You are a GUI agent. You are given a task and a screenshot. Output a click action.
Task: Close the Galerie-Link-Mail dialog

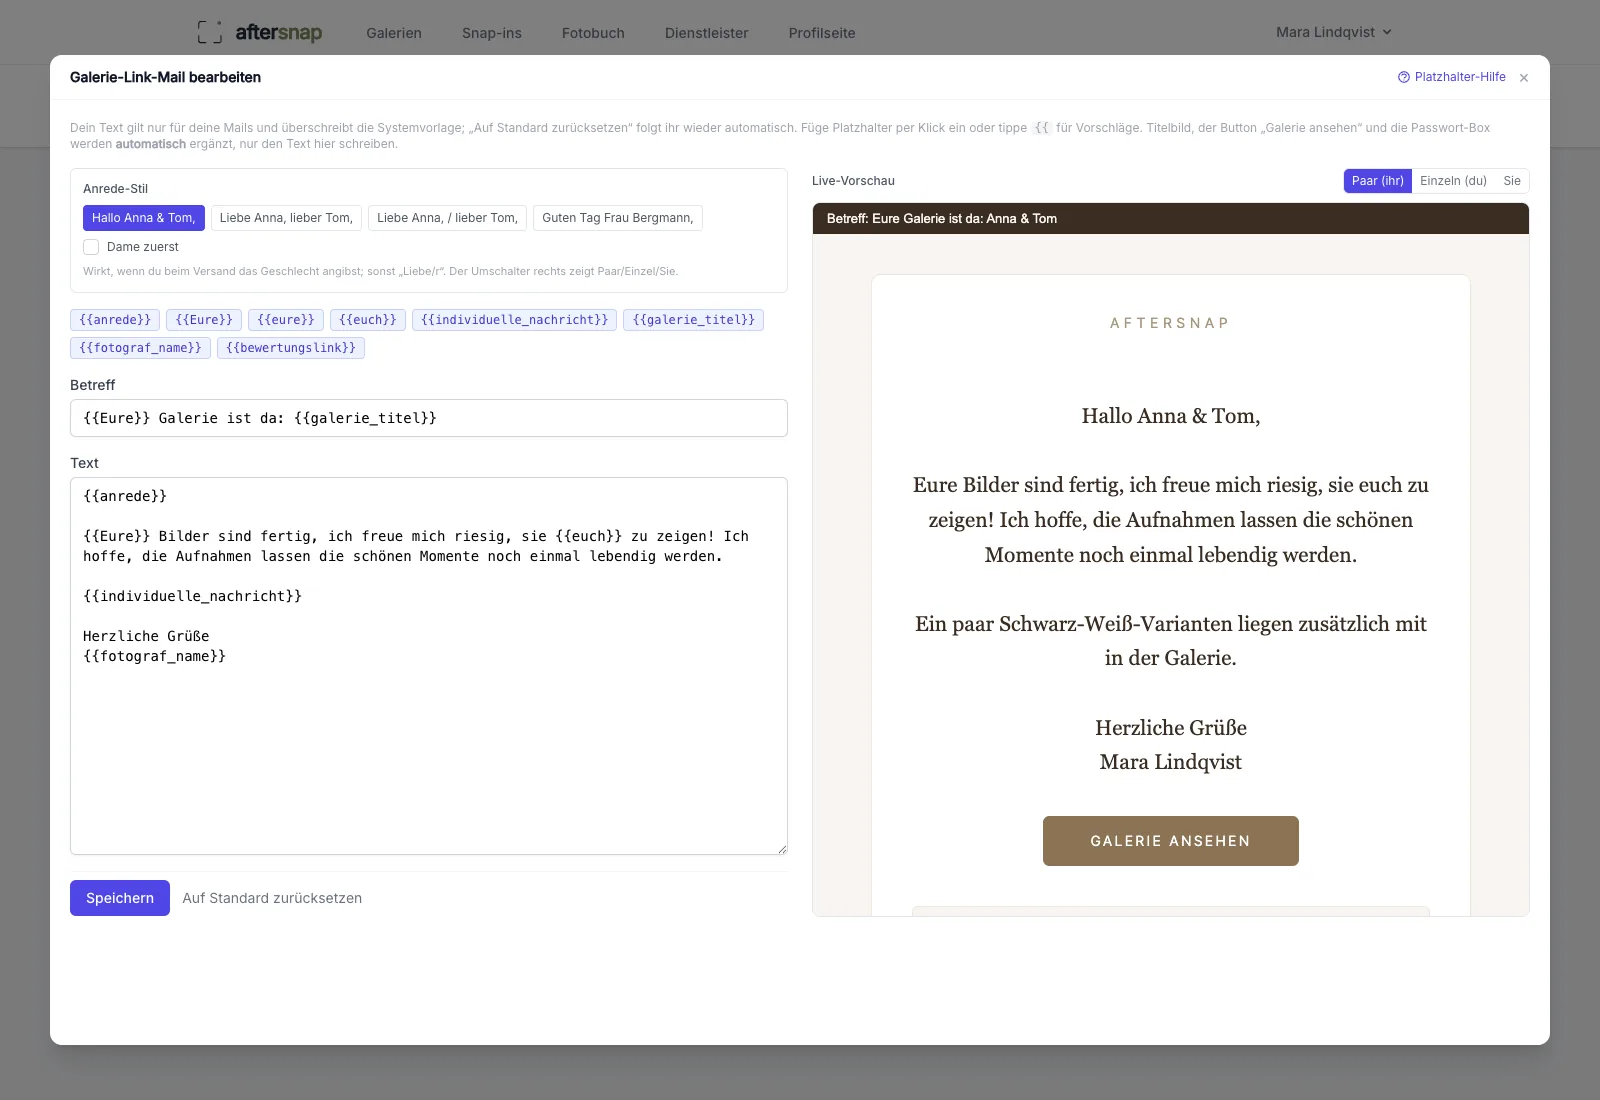coord(1524,78)
